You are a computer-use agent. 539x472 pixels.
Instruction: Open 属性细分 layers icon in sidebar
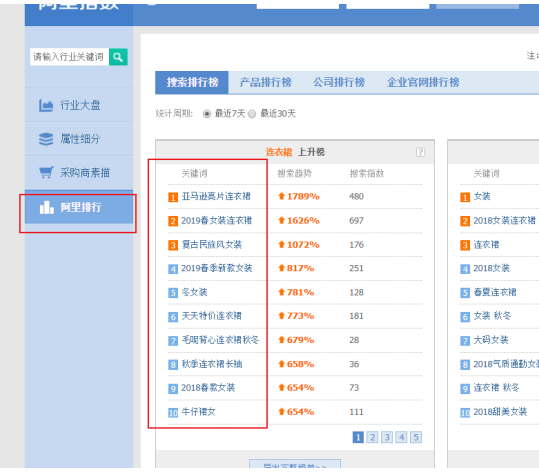coord(46,139)
